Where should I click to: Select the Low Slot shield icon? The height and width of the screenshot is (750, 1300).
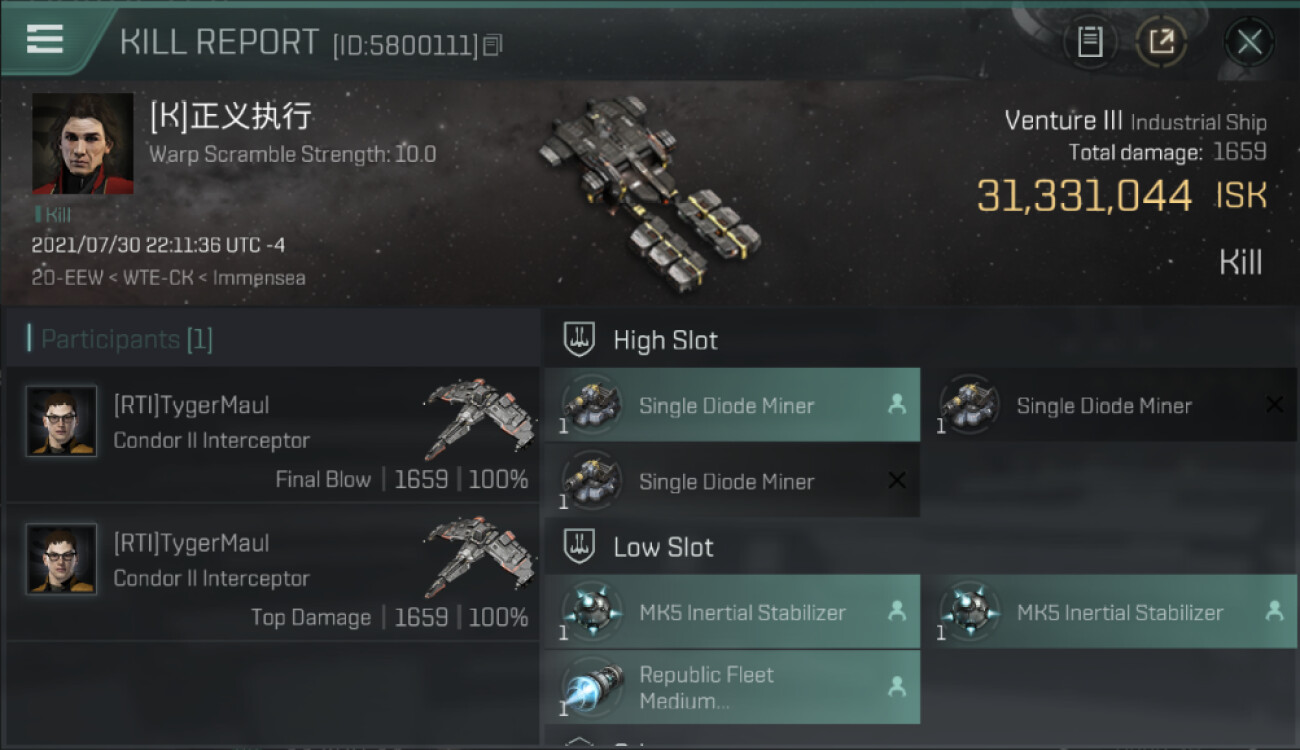[x=580, y=547]
